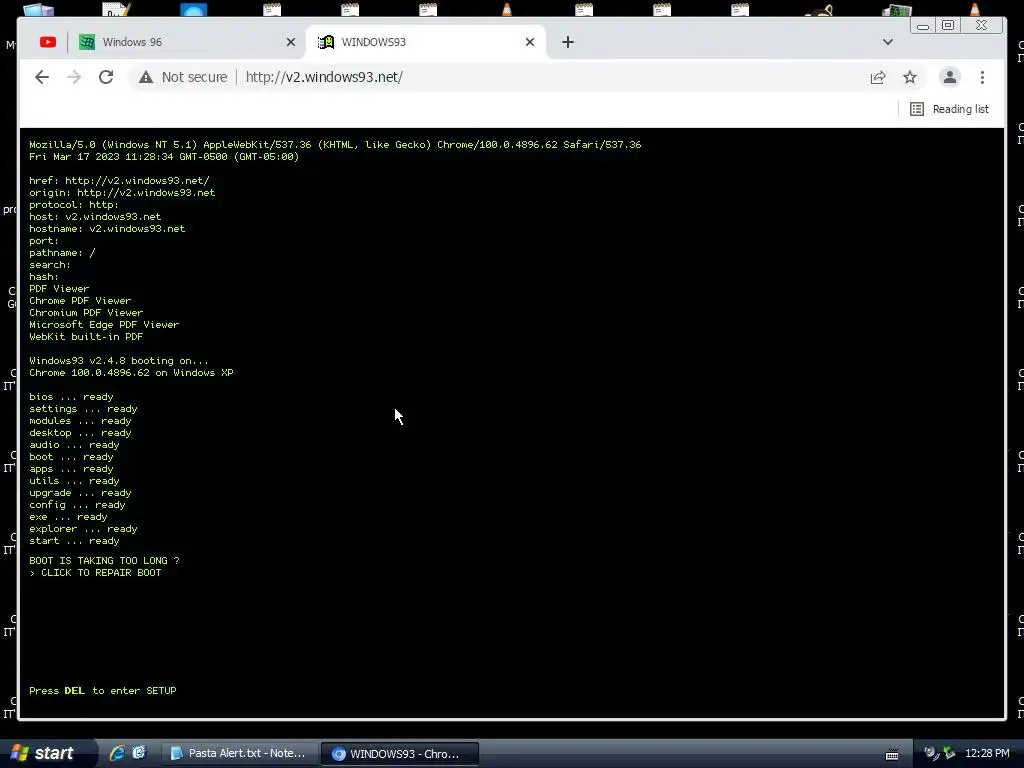Click the 12:28 PM taskbar clock

click(987, 754)
